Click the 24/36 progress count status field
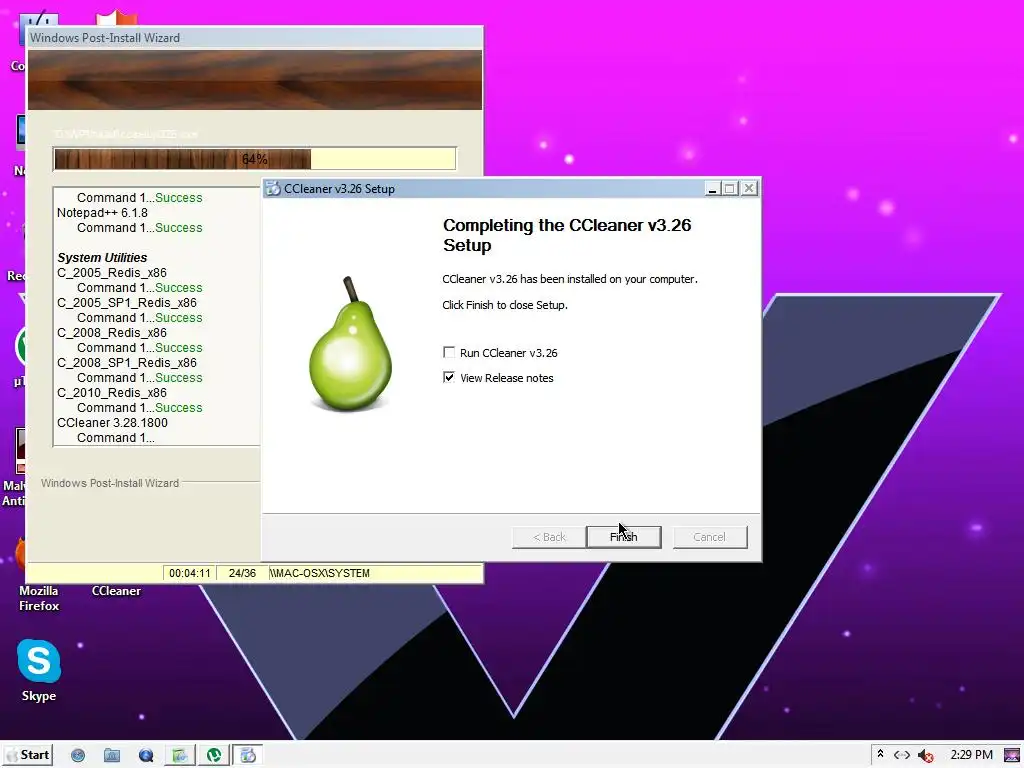 tap(242, 573)
